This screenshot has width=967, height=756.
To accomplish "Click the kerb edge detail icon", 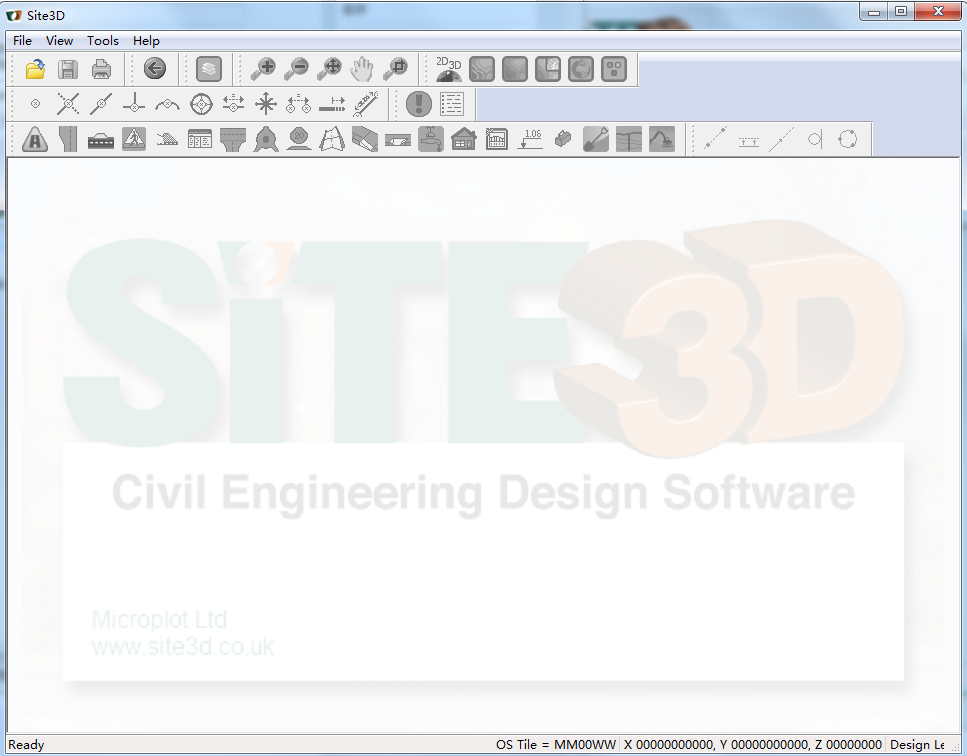I will click(365, 139).
